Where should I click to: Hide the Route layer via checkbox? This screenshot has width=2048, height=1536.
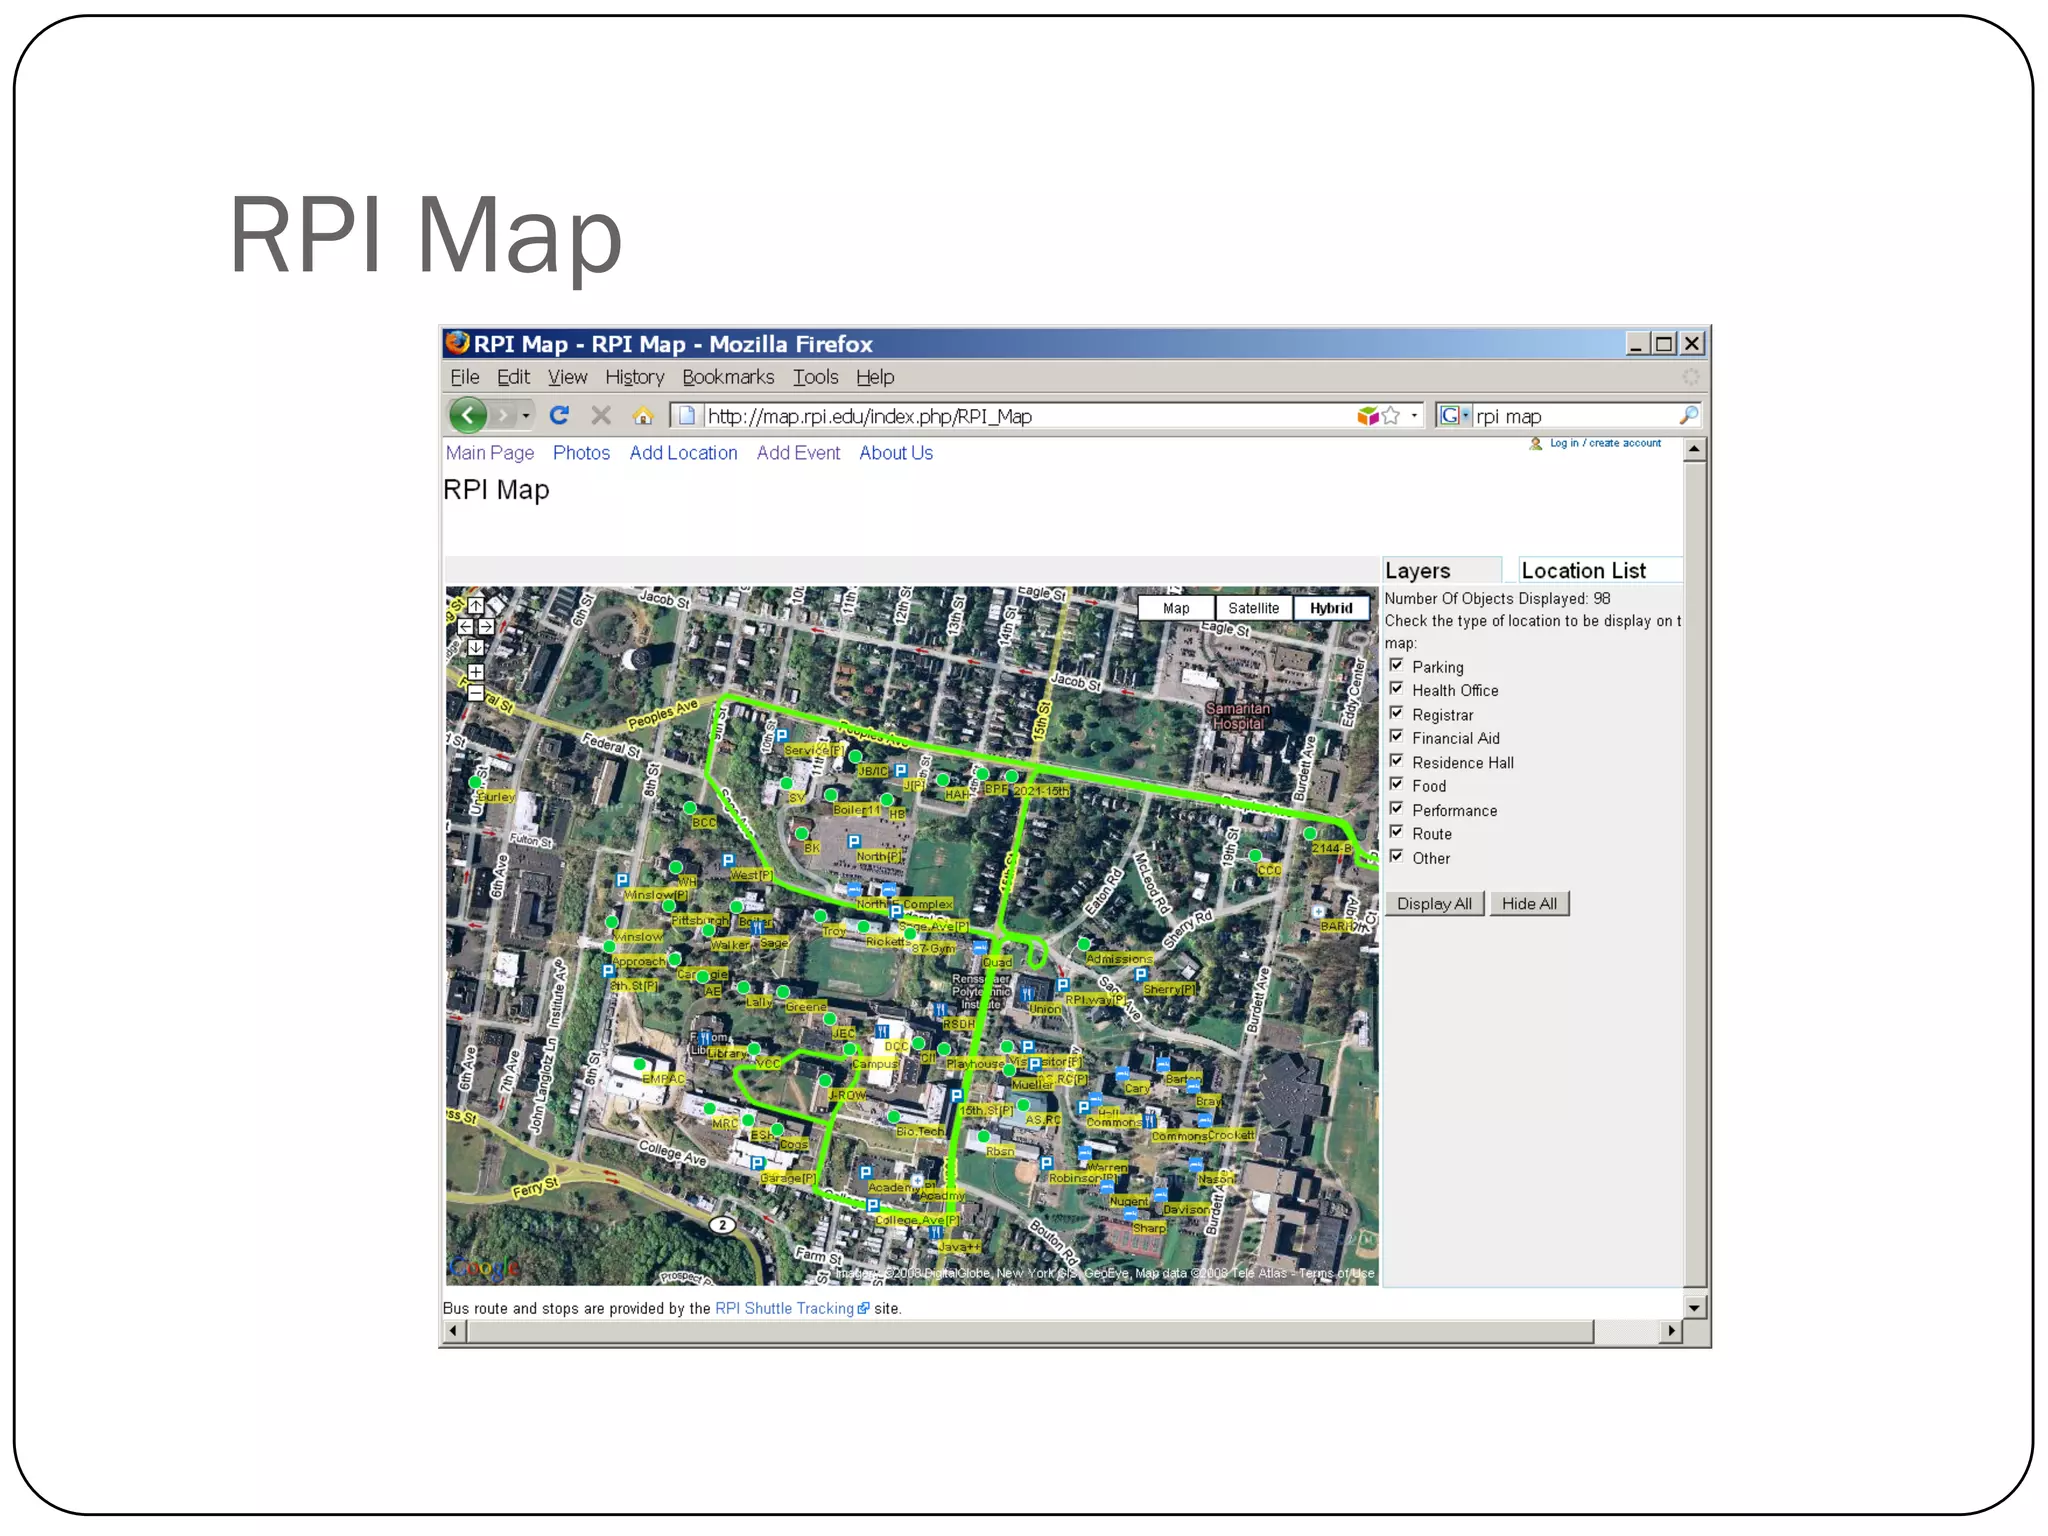coord(1396,832)
